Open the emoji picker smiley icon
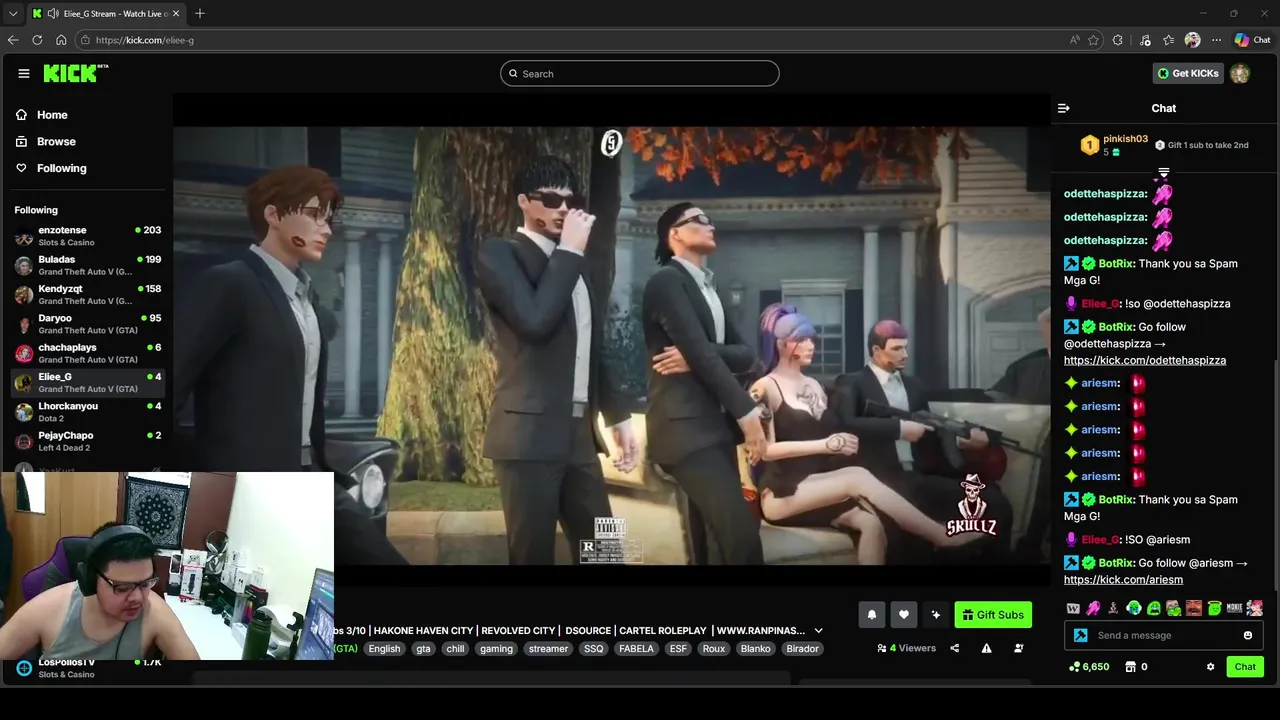 click(x=1247, y=635)
